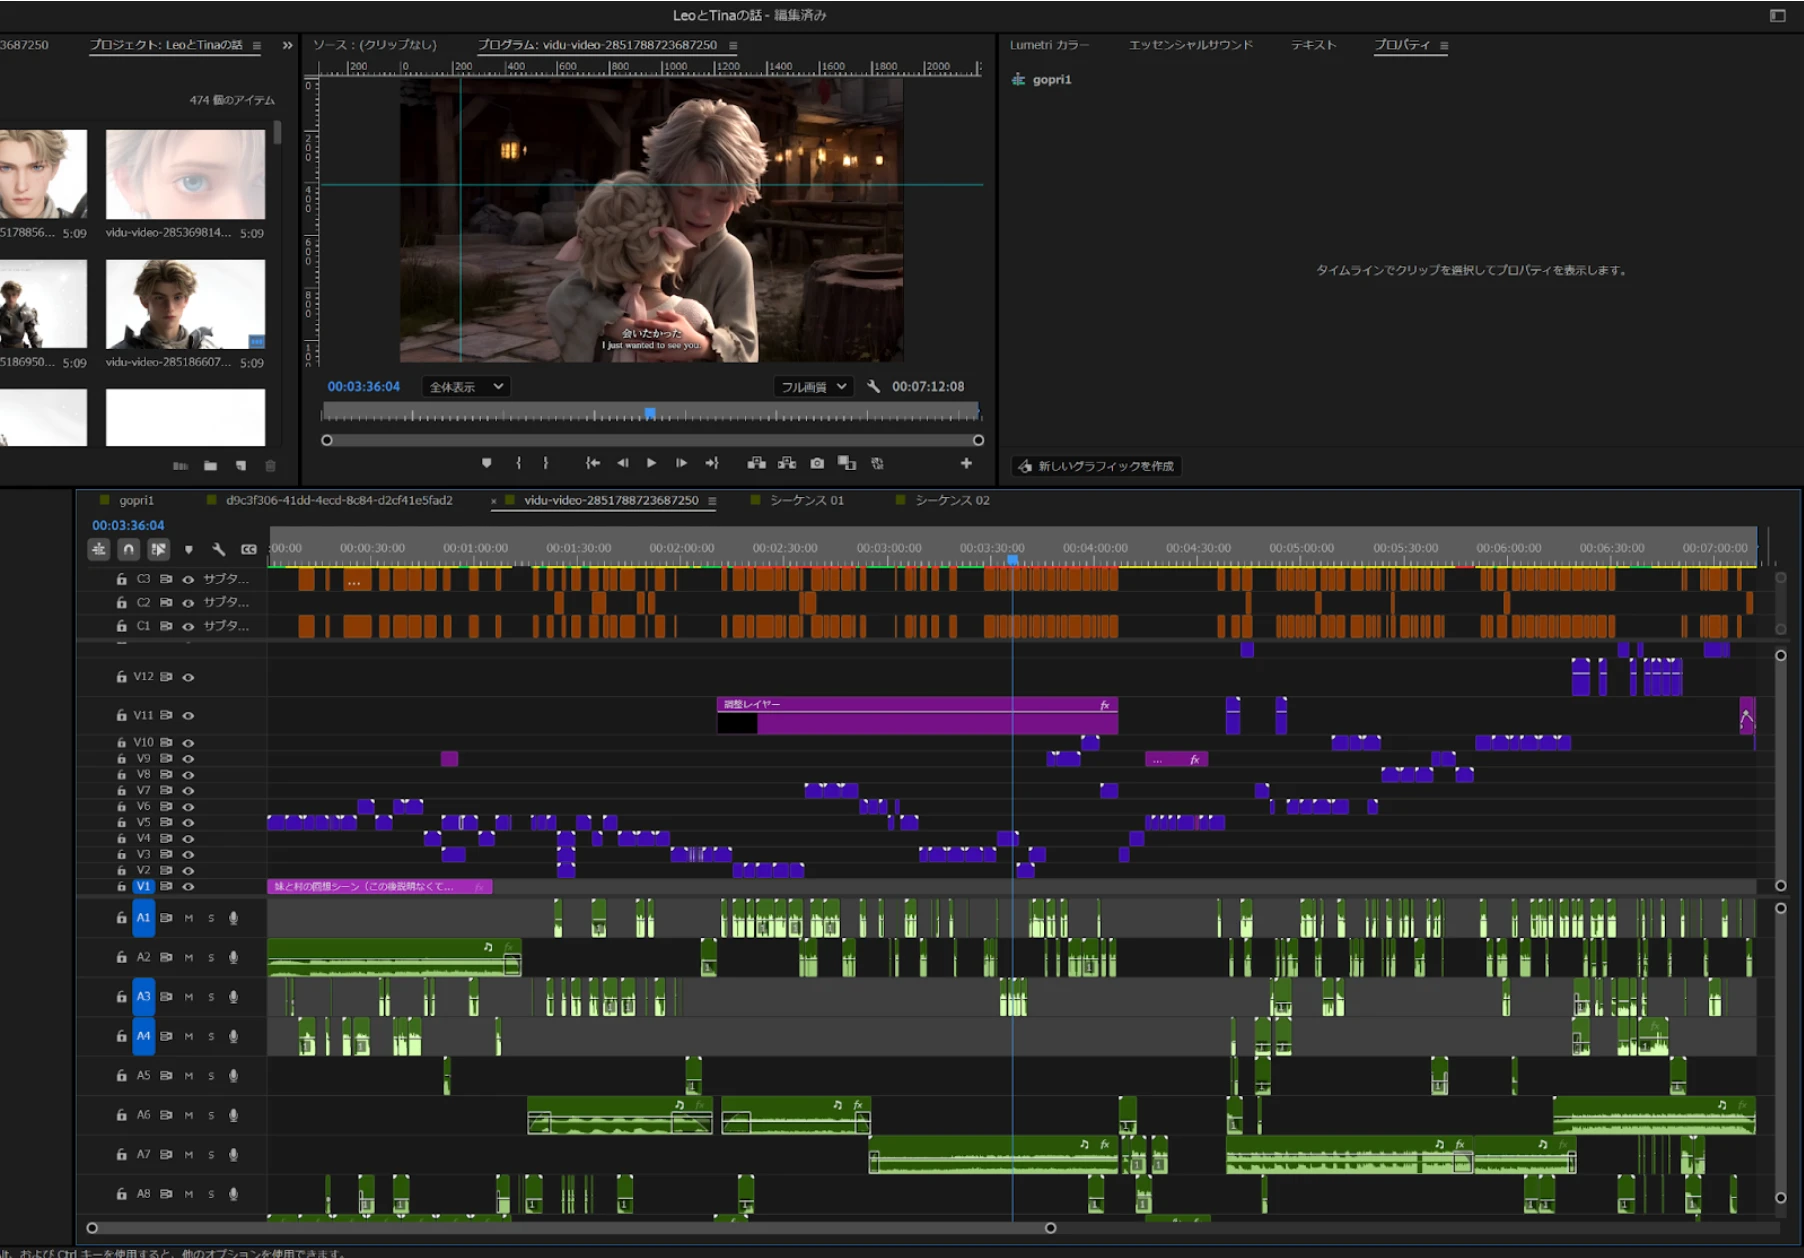Click program monitor timecode 00:03:36:04
1804x1258 pixels.
tap(363, 386)
